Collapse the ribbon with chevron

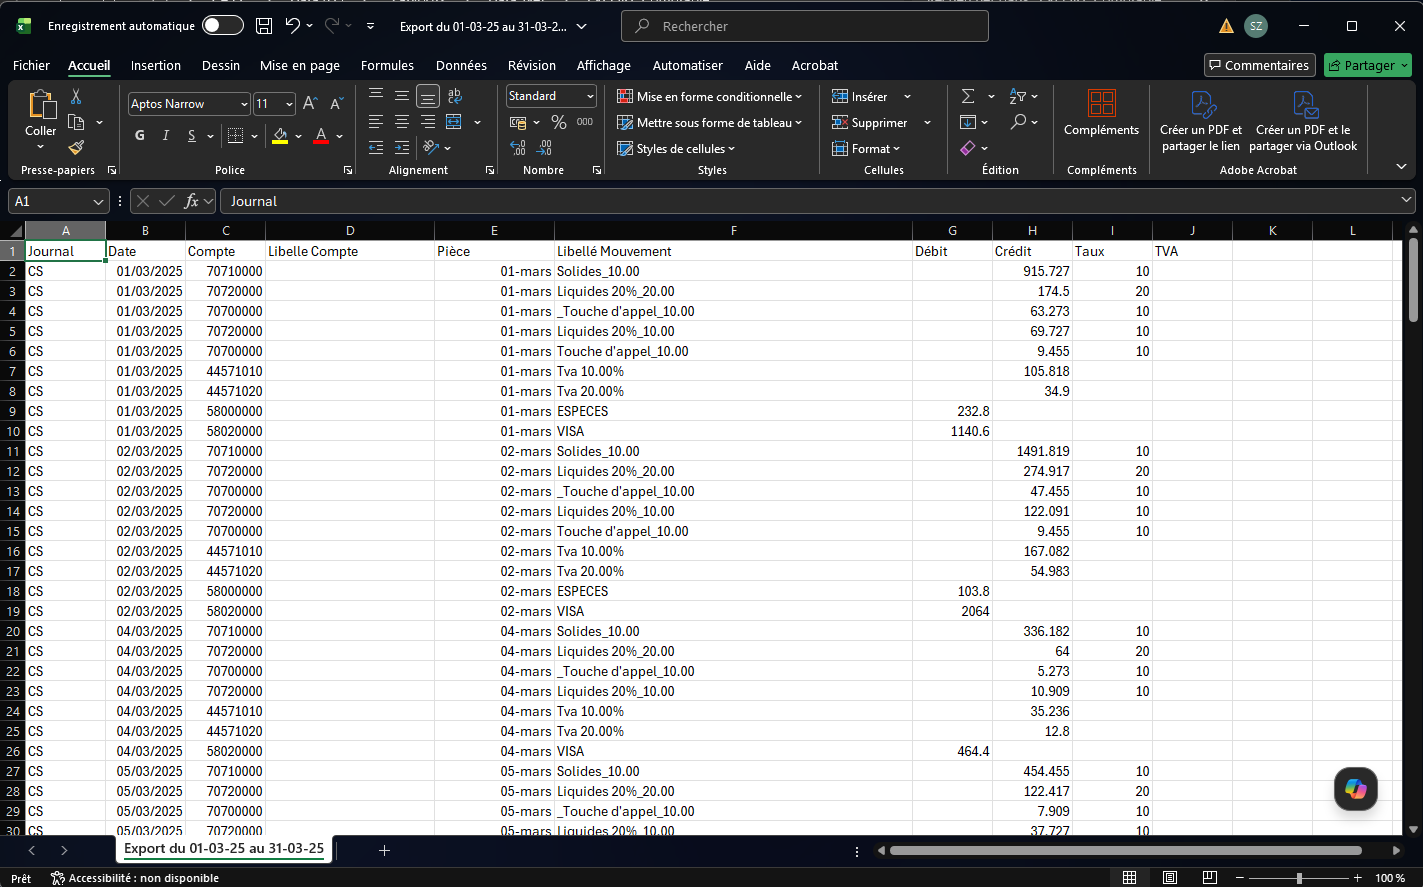tap(1401, 167)
